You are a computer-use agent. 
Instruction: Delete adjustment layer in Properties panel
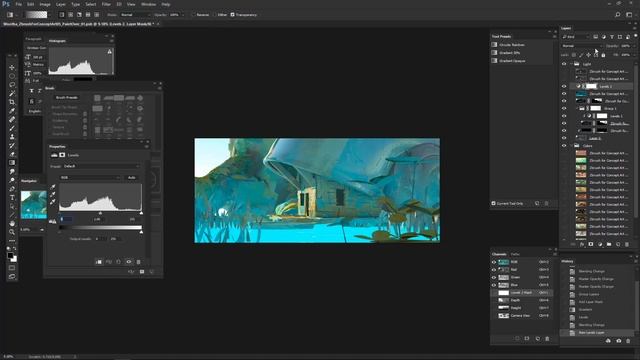(x=138, y=262)
